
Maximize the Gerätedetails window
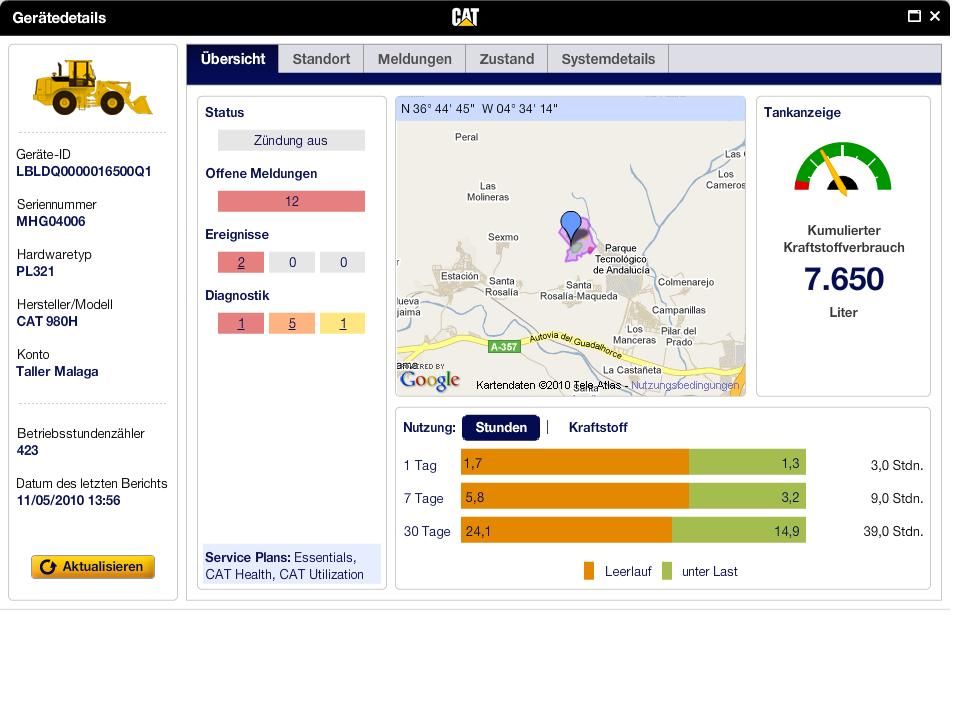(913, 16)
